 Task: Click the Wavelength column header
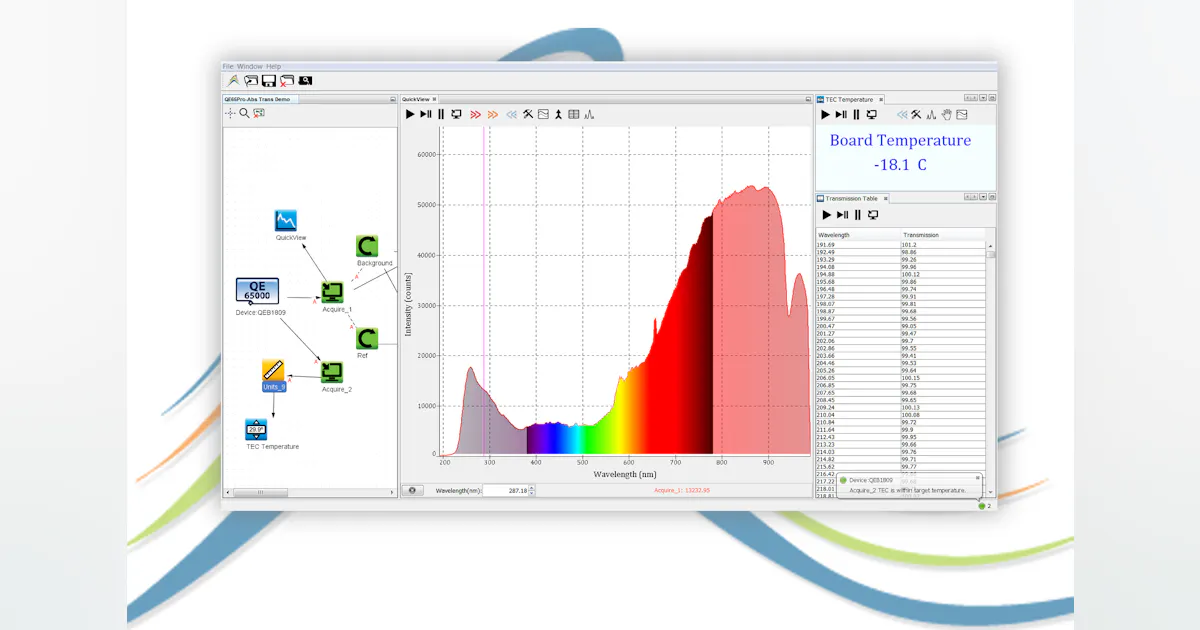coord(858,235)
